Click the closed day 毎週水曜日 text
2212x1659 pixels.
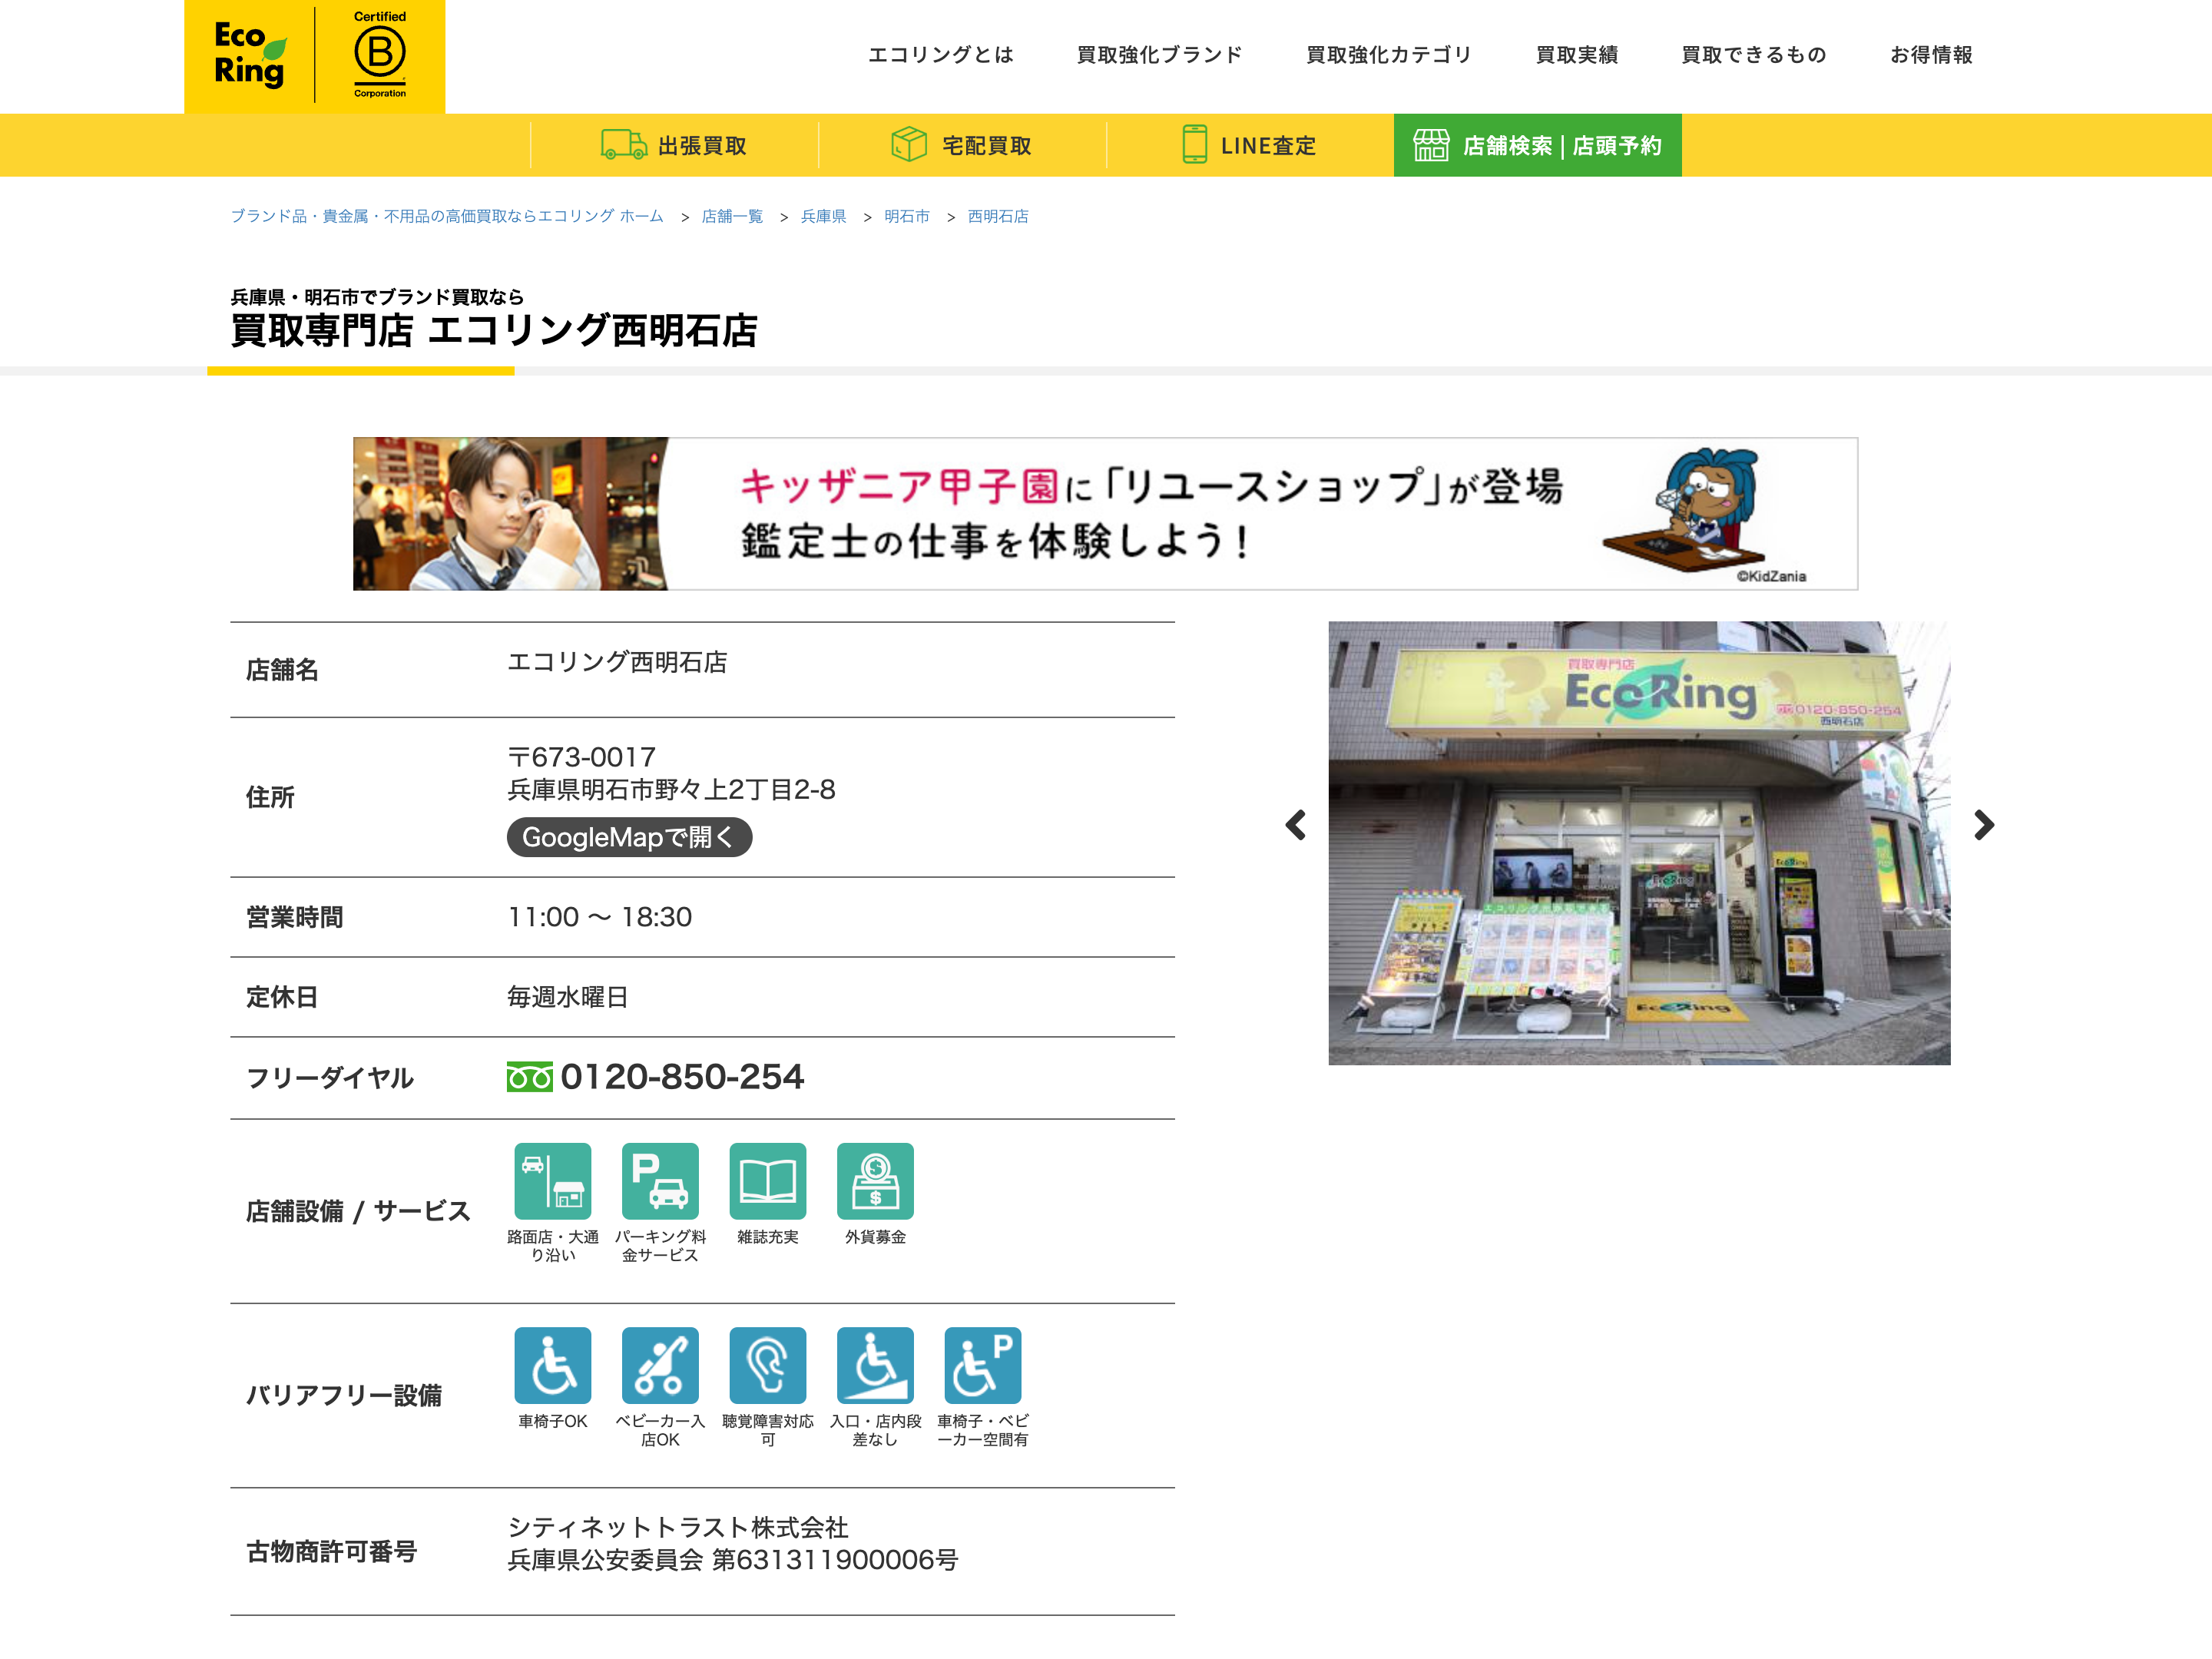coord(567,997)
